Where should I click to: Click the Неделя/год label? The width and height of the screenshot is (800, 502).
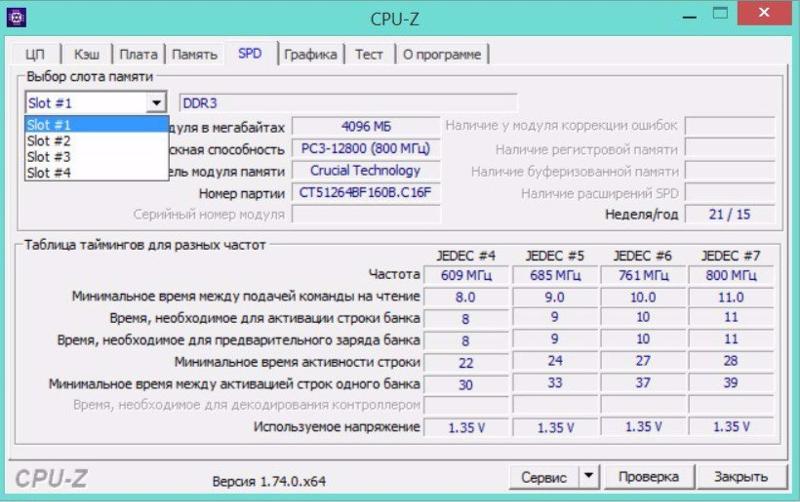tap(641, 214)
